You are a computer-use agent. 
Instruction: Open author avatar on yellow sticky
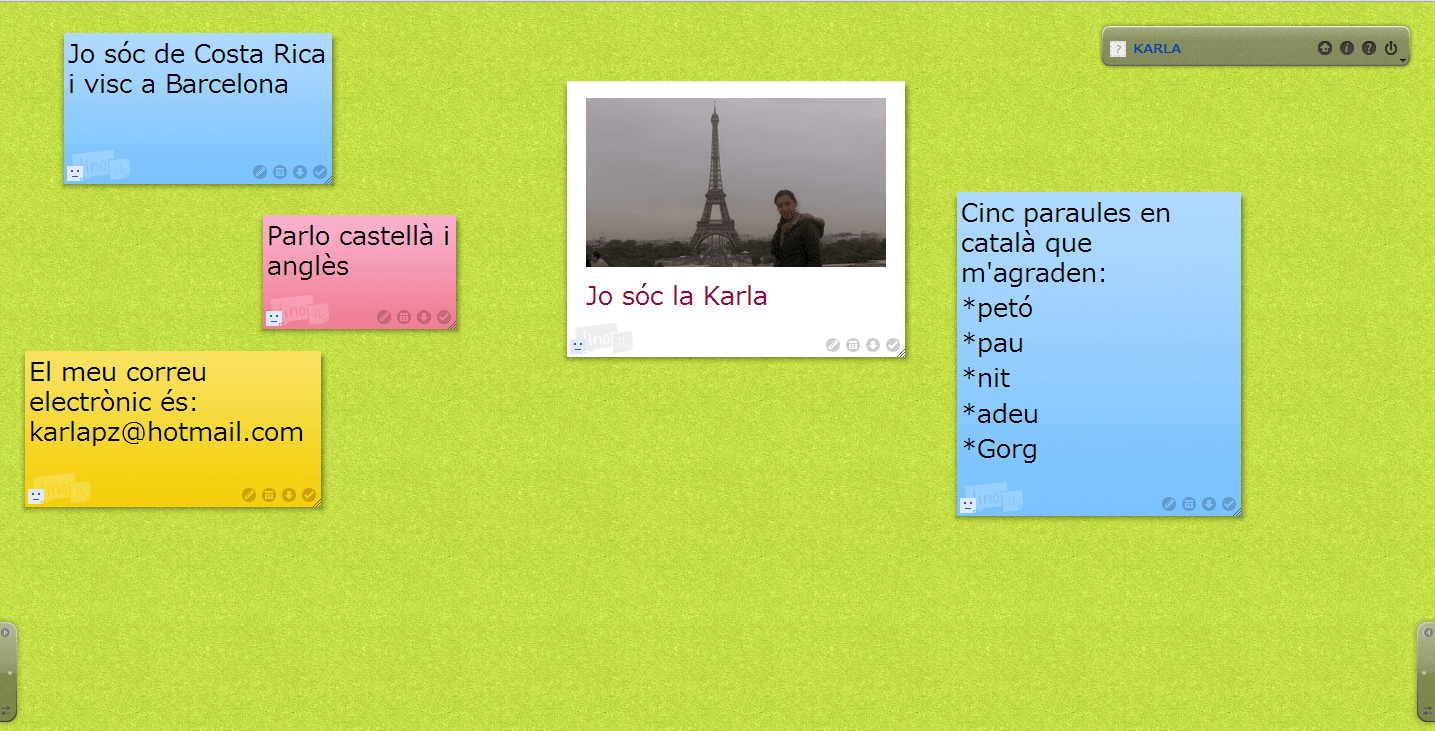[x=36, y=496]
